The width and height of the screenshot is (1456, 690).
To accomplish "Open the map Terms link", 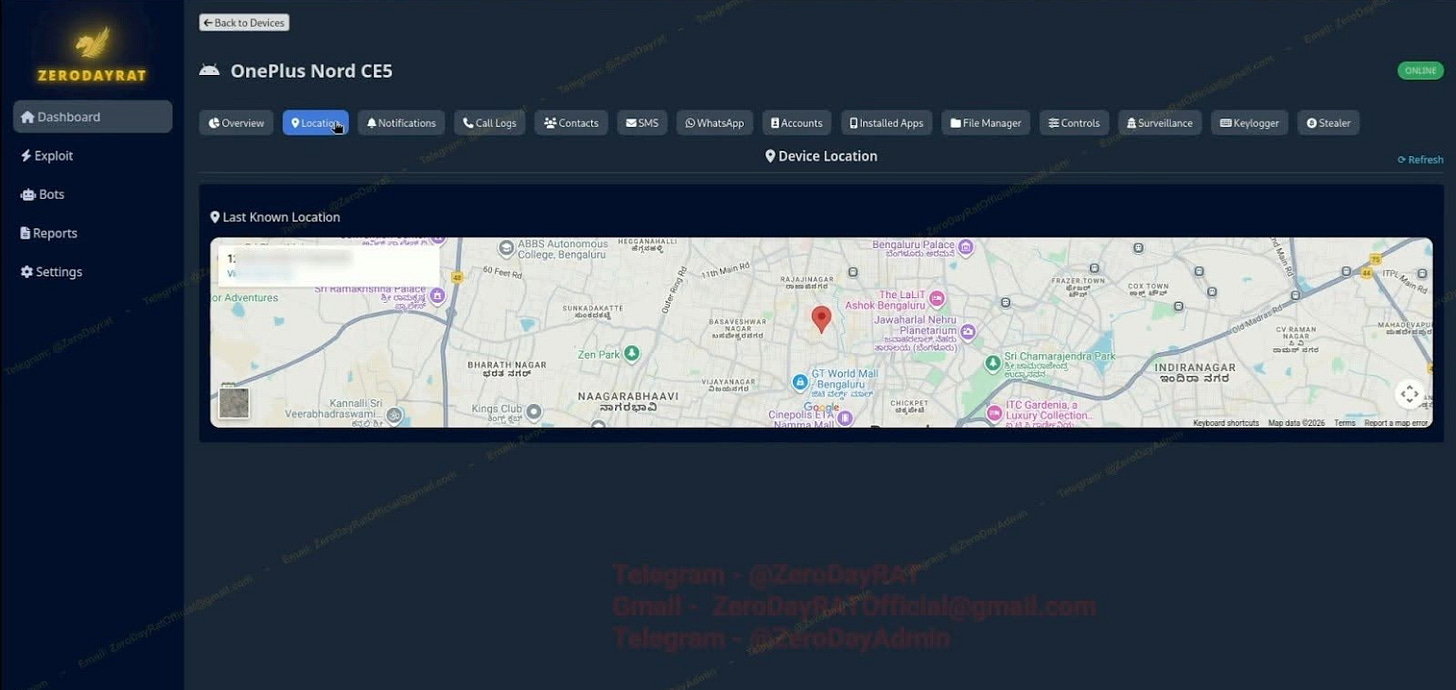I will point(1345,423).
